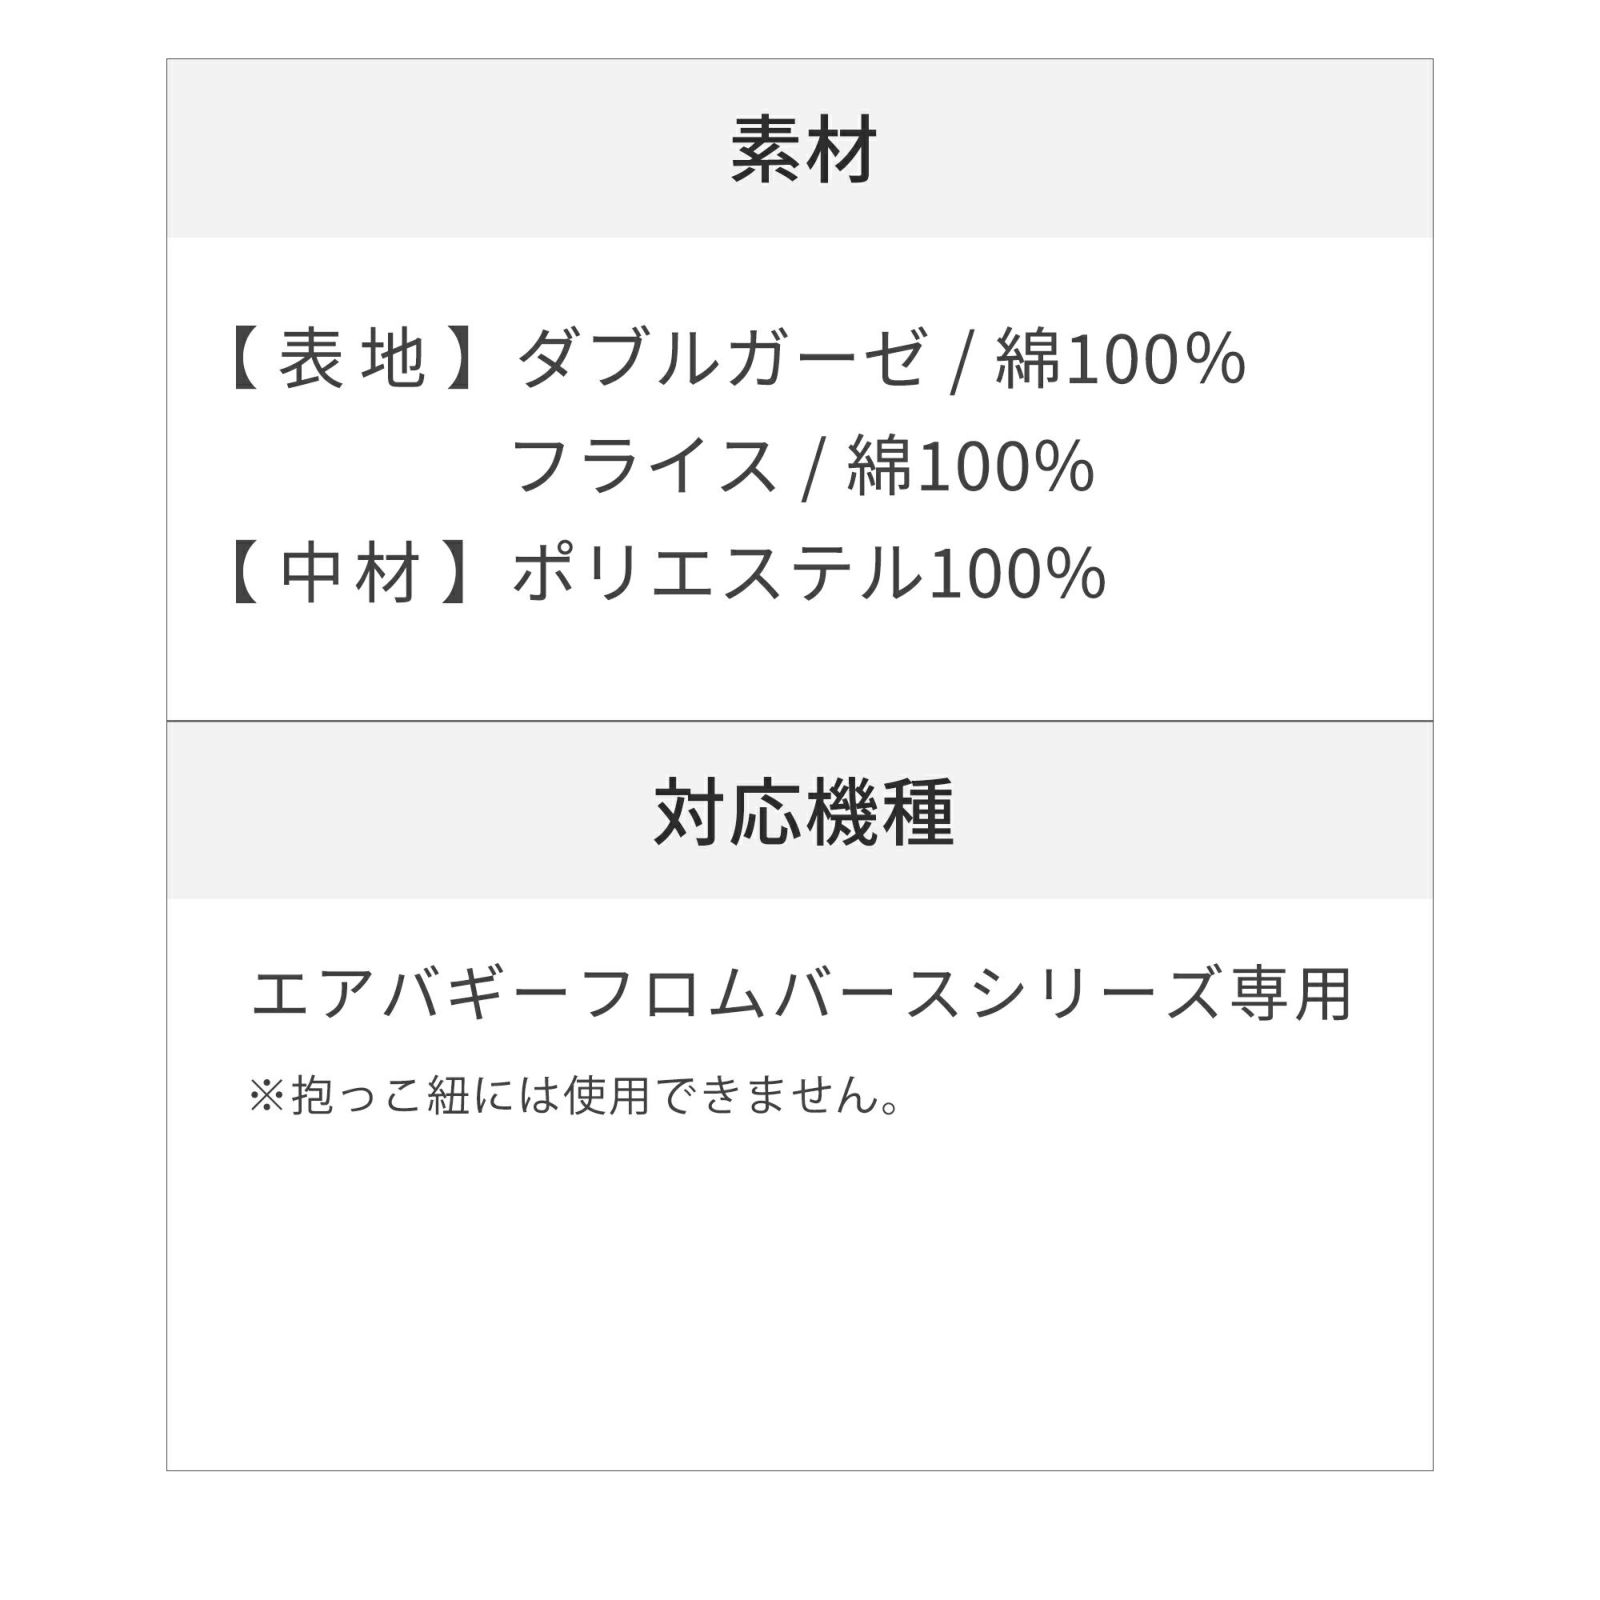
Task: Click the 対応機種 section heading
Action: 803,812
